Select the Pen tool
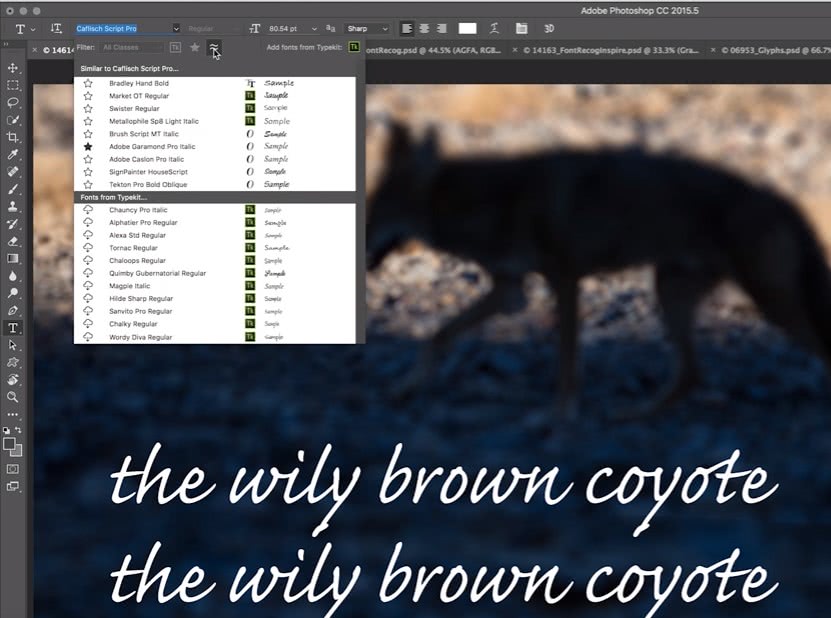Viewport: 831px width, 618px height. coord(13,311)
